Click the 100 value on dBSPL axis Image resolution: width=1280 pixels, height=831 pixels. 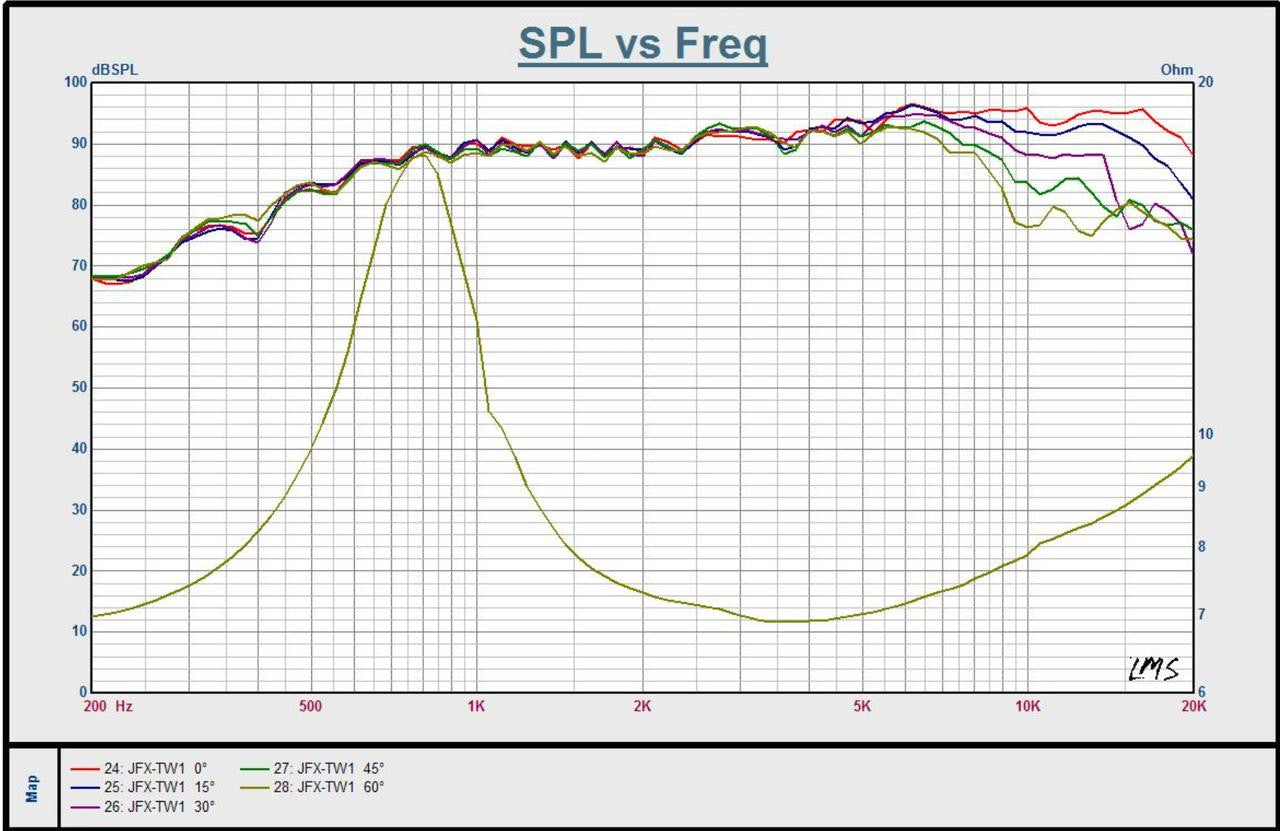(76, 82)
